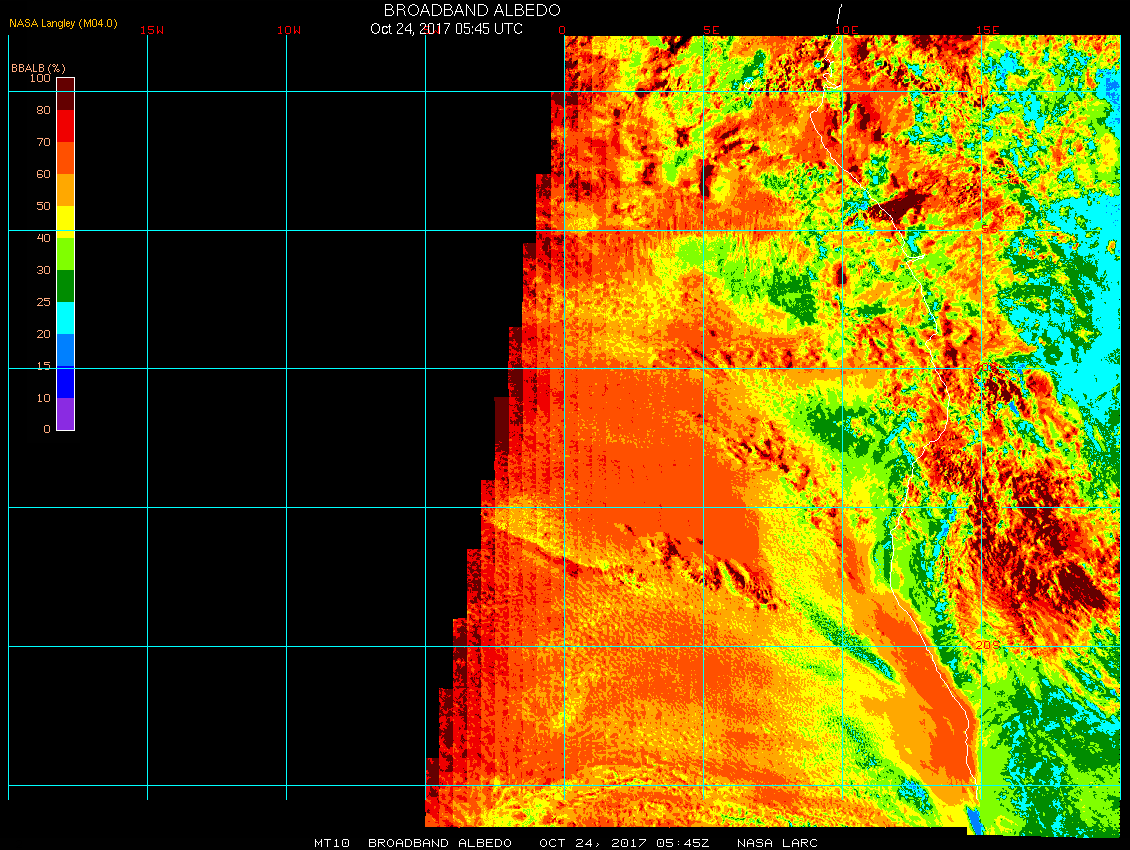Image resolution: width=1130 pixels, height=850 pixels.
Task: Click the '10E' longitude label
Action: pos(847,30)
